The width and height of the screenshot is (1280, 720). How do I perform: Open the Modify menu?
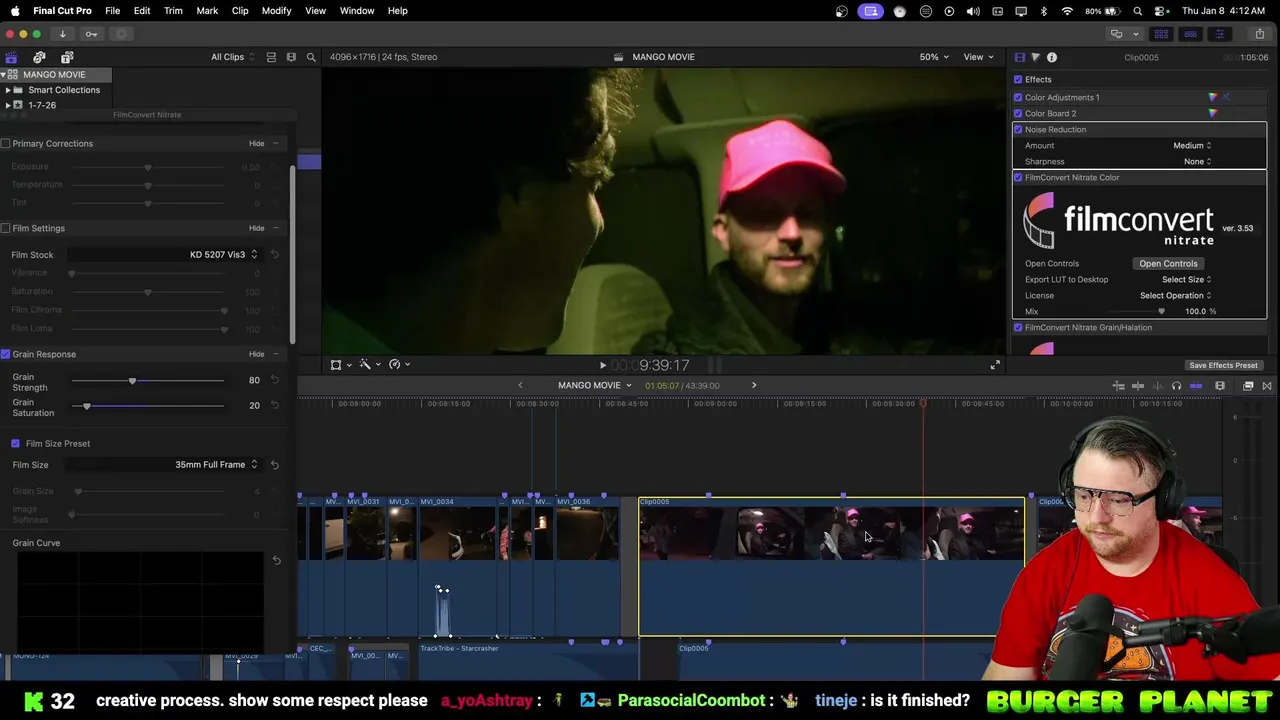click(276, 11)
